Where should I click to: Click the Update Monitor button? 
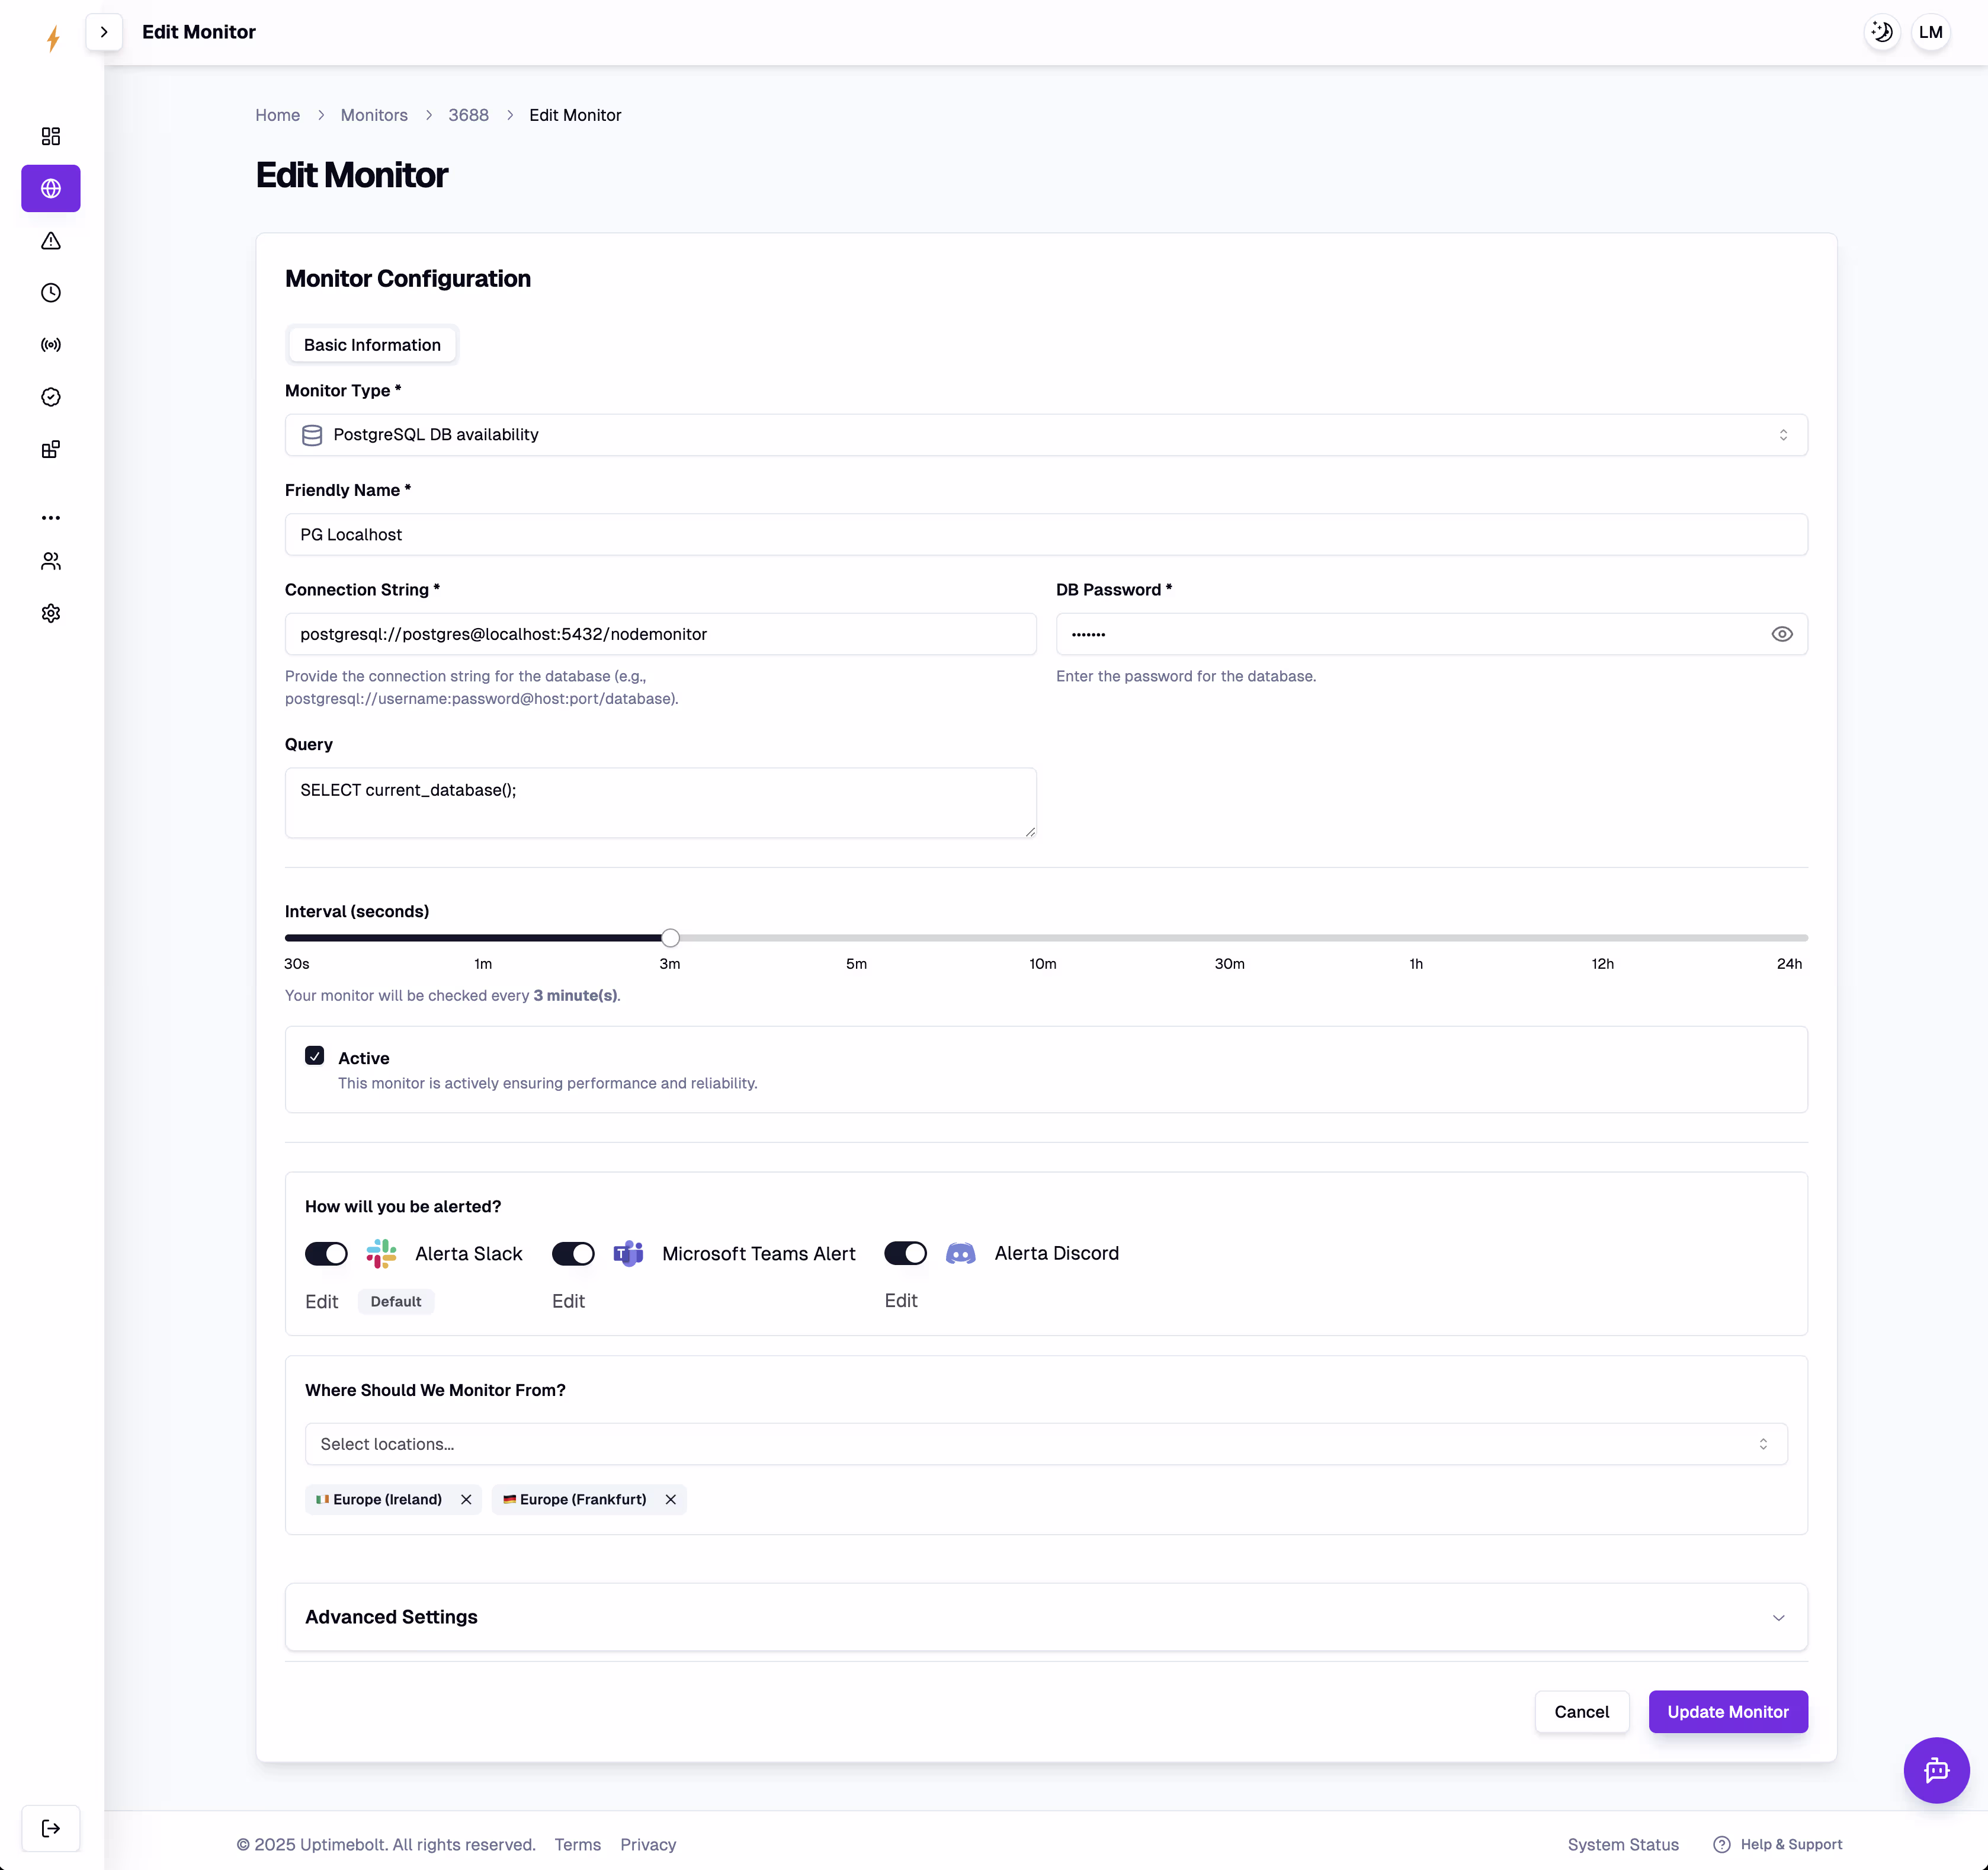(1727, 1712)
